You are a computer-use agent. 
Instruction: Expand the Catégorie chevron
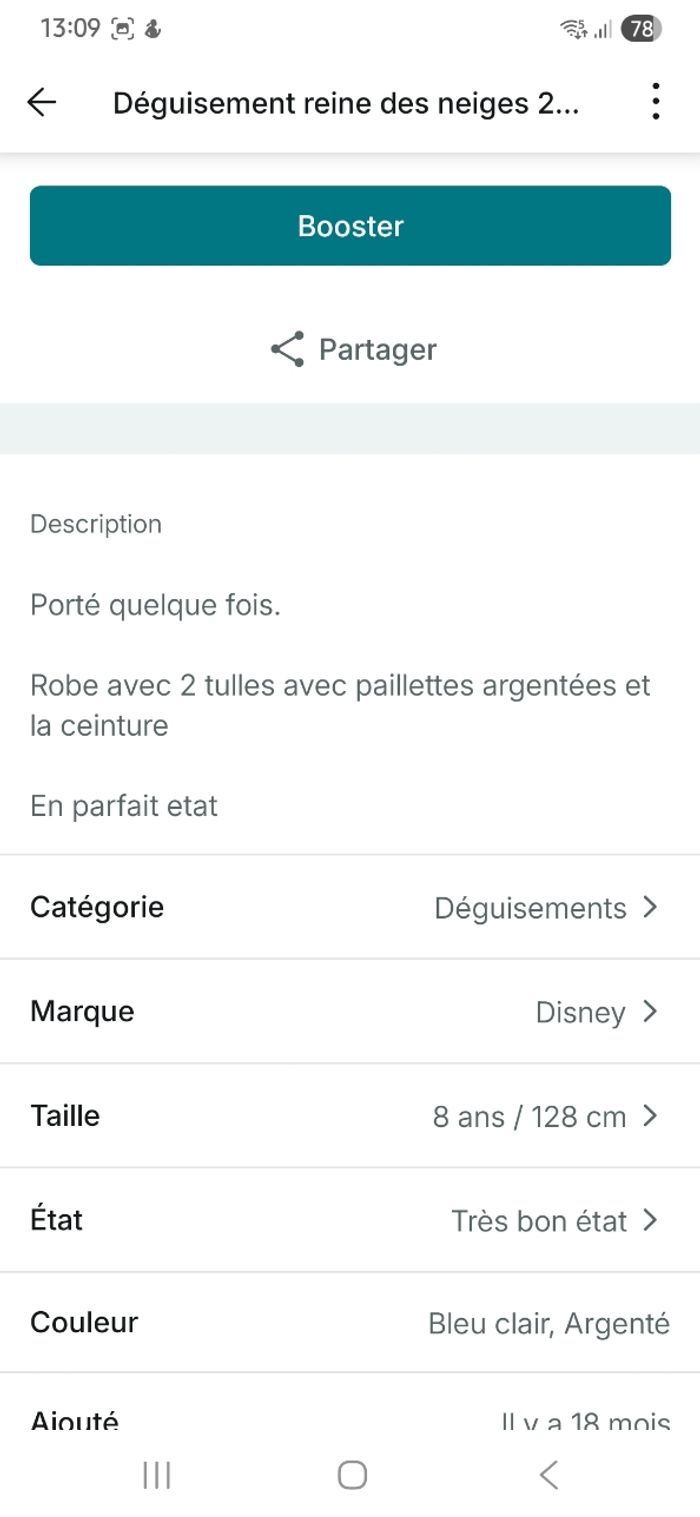(x=650, y=907)
